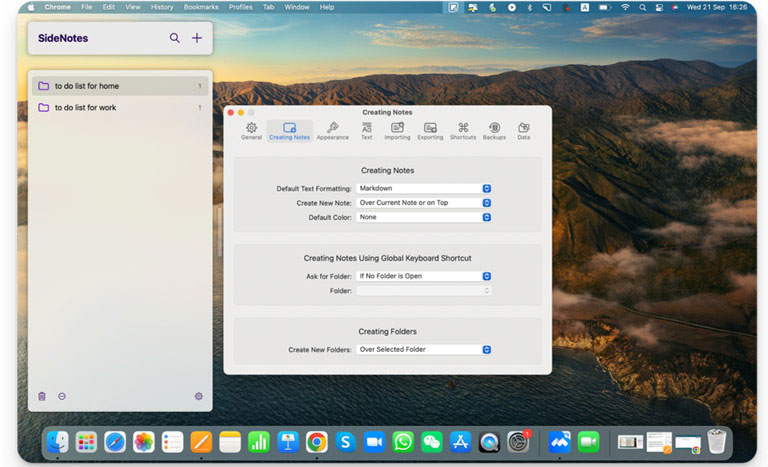Open Control Center in the menu bar
The height and width of the screenshot is (467, 768).
point(659,7)
